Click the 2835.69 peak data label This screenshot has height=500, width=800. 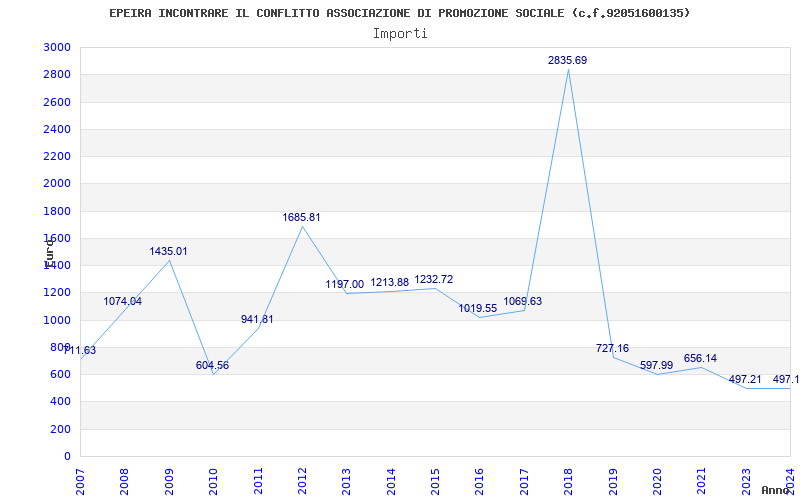[x=567, y=61]
